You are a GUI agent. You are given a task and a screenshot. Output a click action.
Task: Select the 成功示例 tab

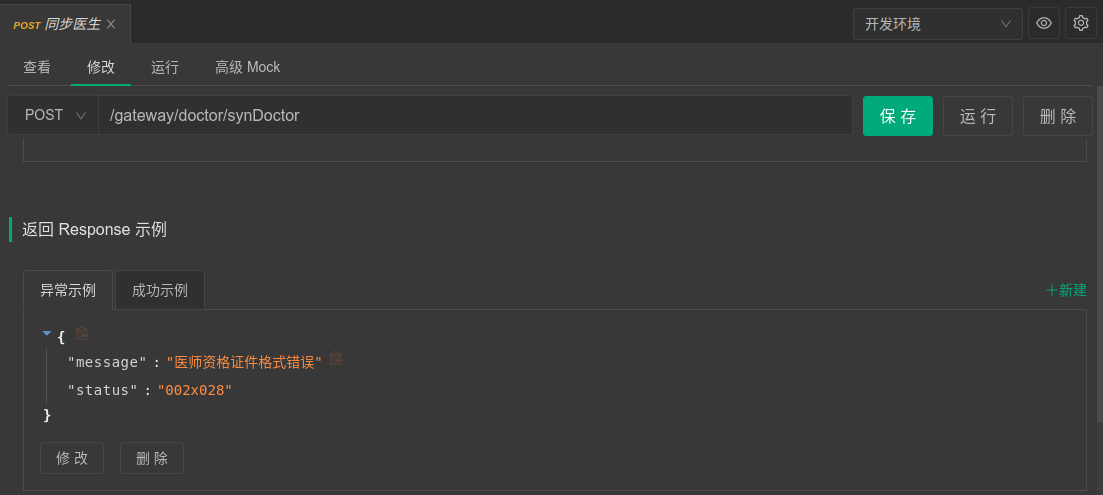tap(160, 291)
